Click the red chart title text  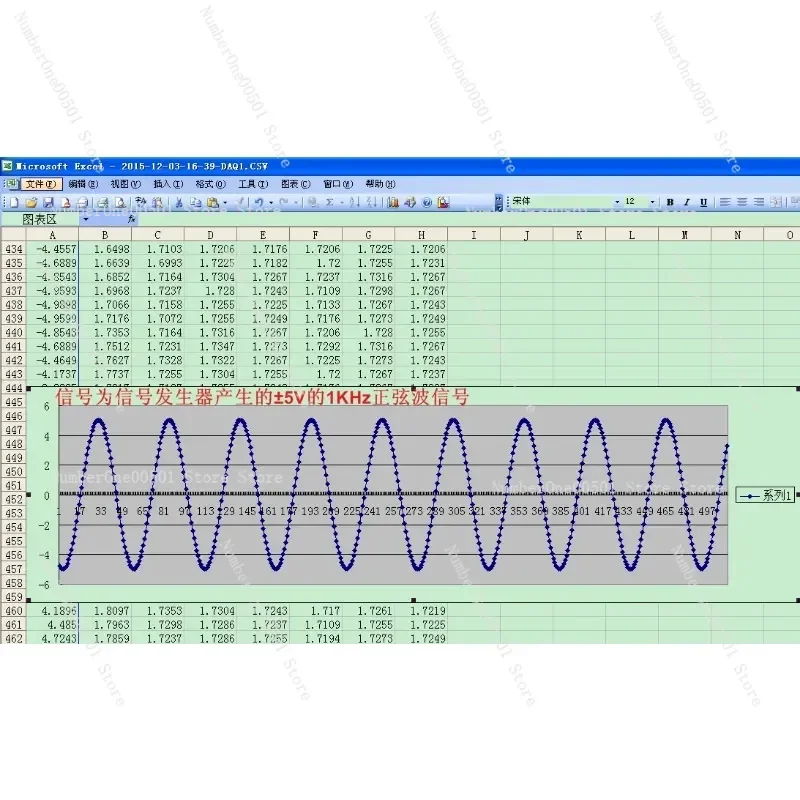(261, 397)
